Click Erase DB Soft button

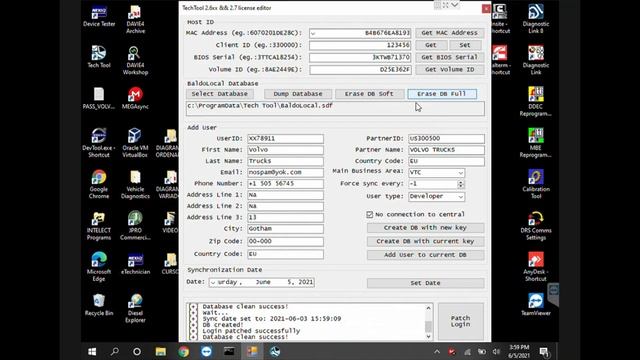click(x=369, y=94)
